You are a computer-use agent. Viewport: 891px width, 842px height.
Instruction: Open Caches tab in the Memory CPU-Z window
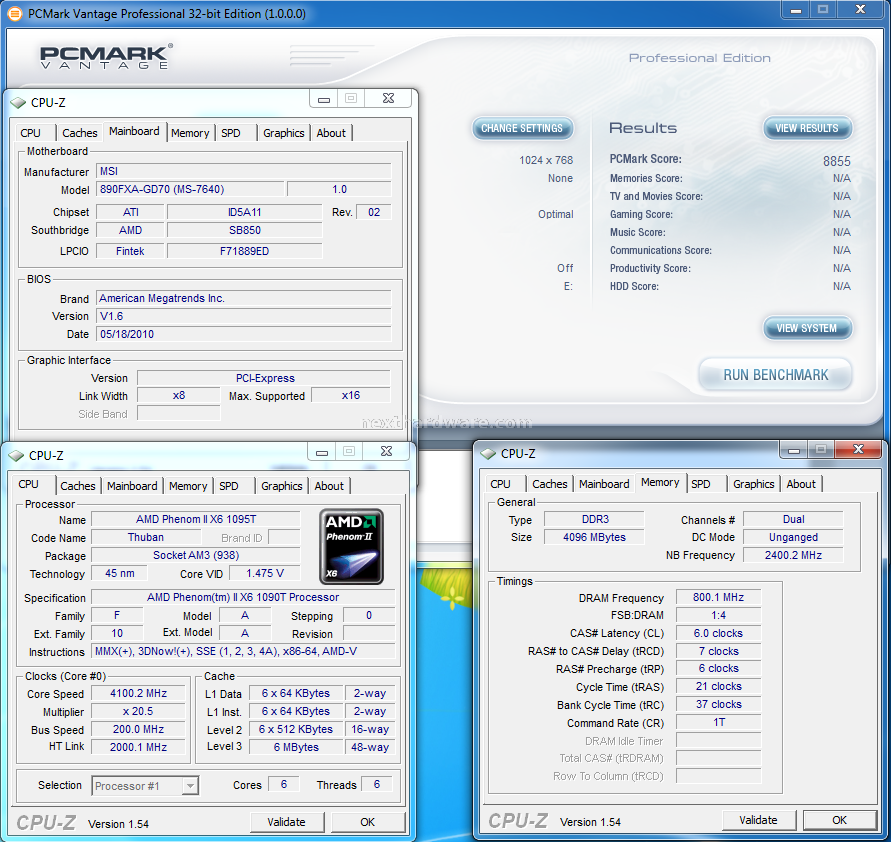(x=549, y=484)
